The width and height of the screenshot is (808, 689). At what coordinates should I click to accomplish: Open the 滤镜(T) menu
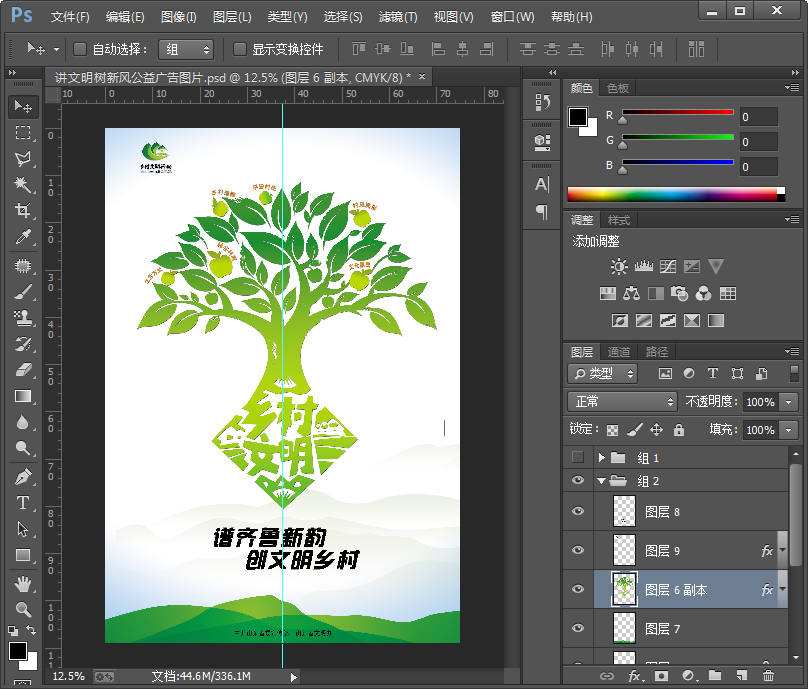[x=398, y=17]
